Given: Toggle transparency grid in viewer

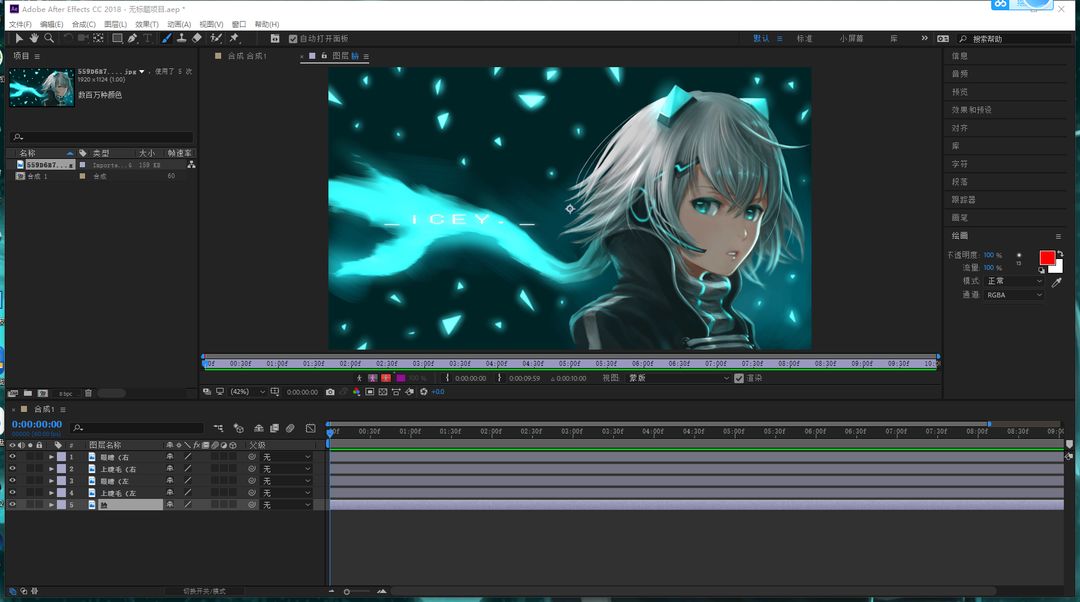Looking at the screenshot, I should 383,392.
